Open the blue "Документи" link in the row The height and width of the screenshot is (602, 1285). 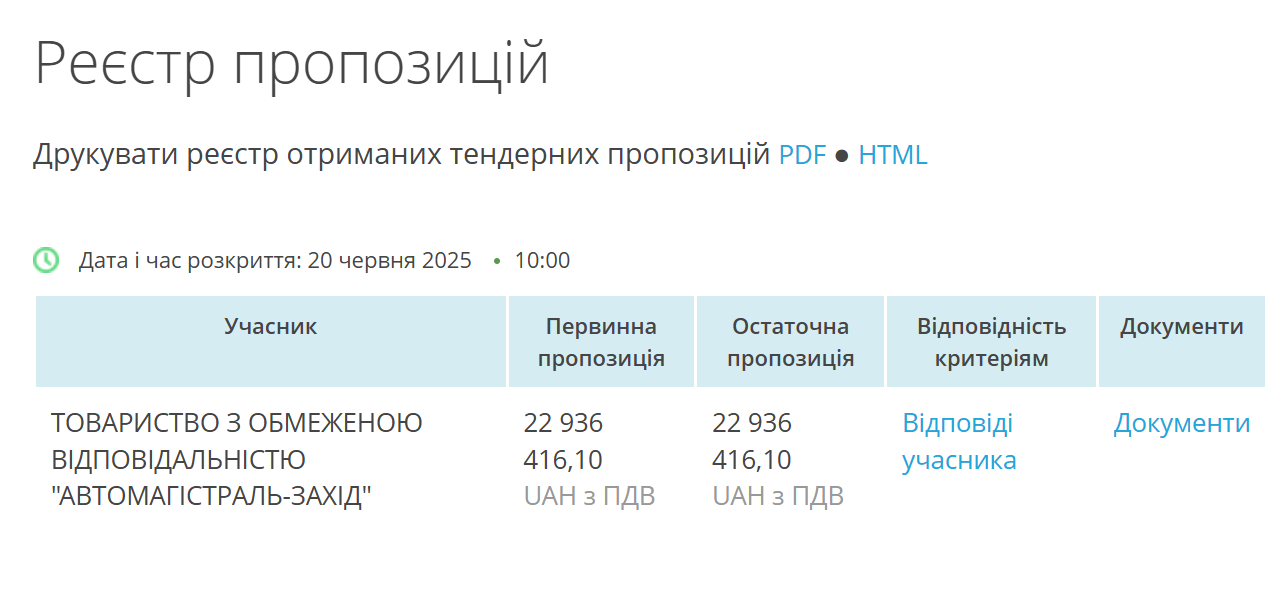(x=1181, y=423)
